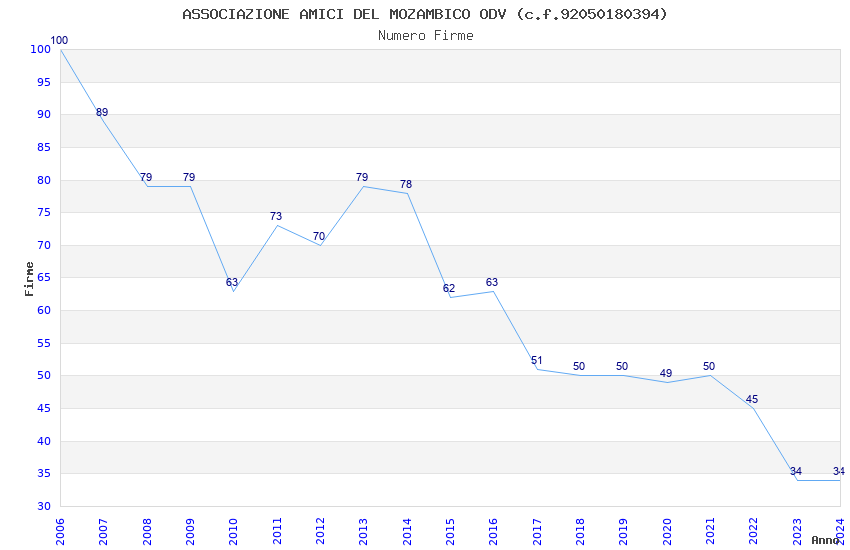Click the 2008 year label

[x=147, y=532]
